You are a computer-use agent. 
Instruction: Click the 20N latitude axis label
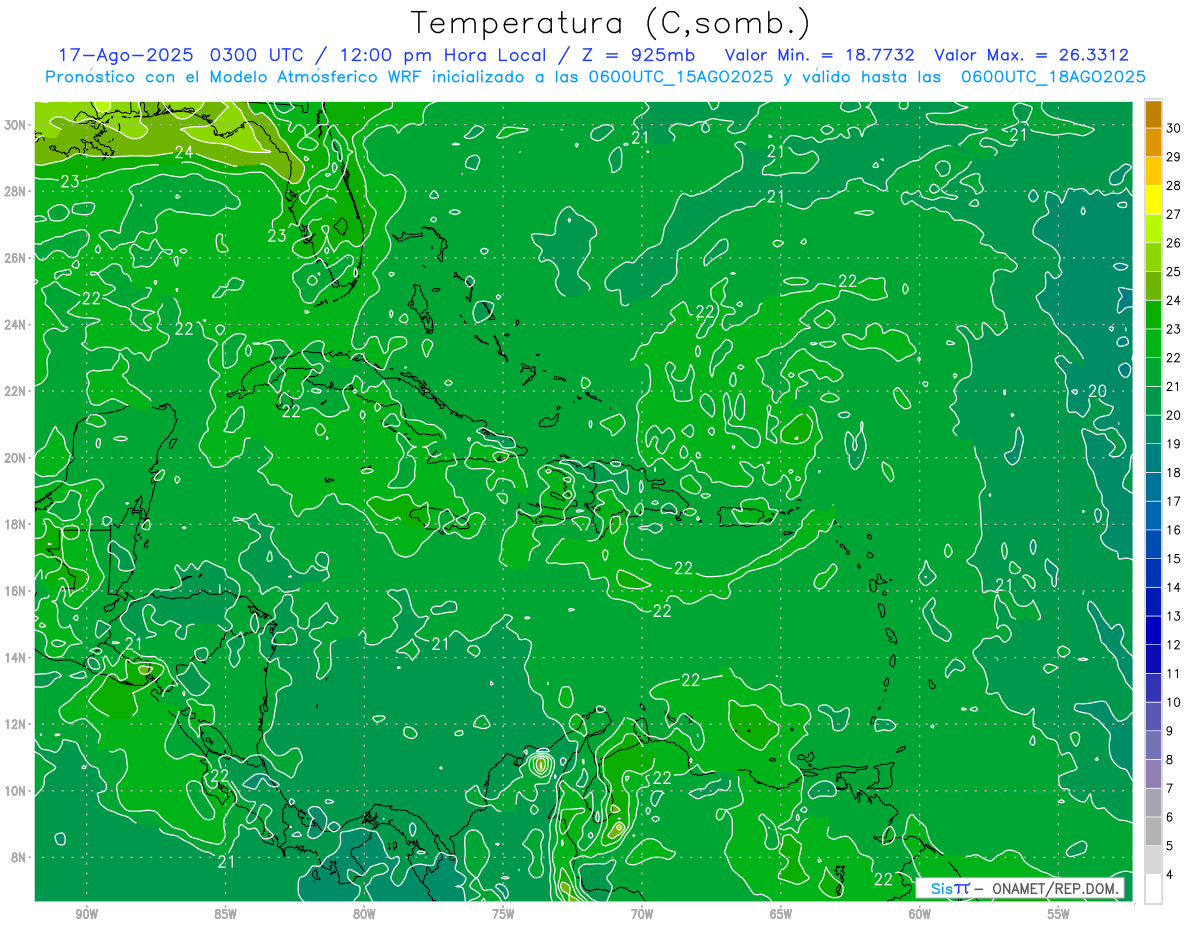(16, 458)
